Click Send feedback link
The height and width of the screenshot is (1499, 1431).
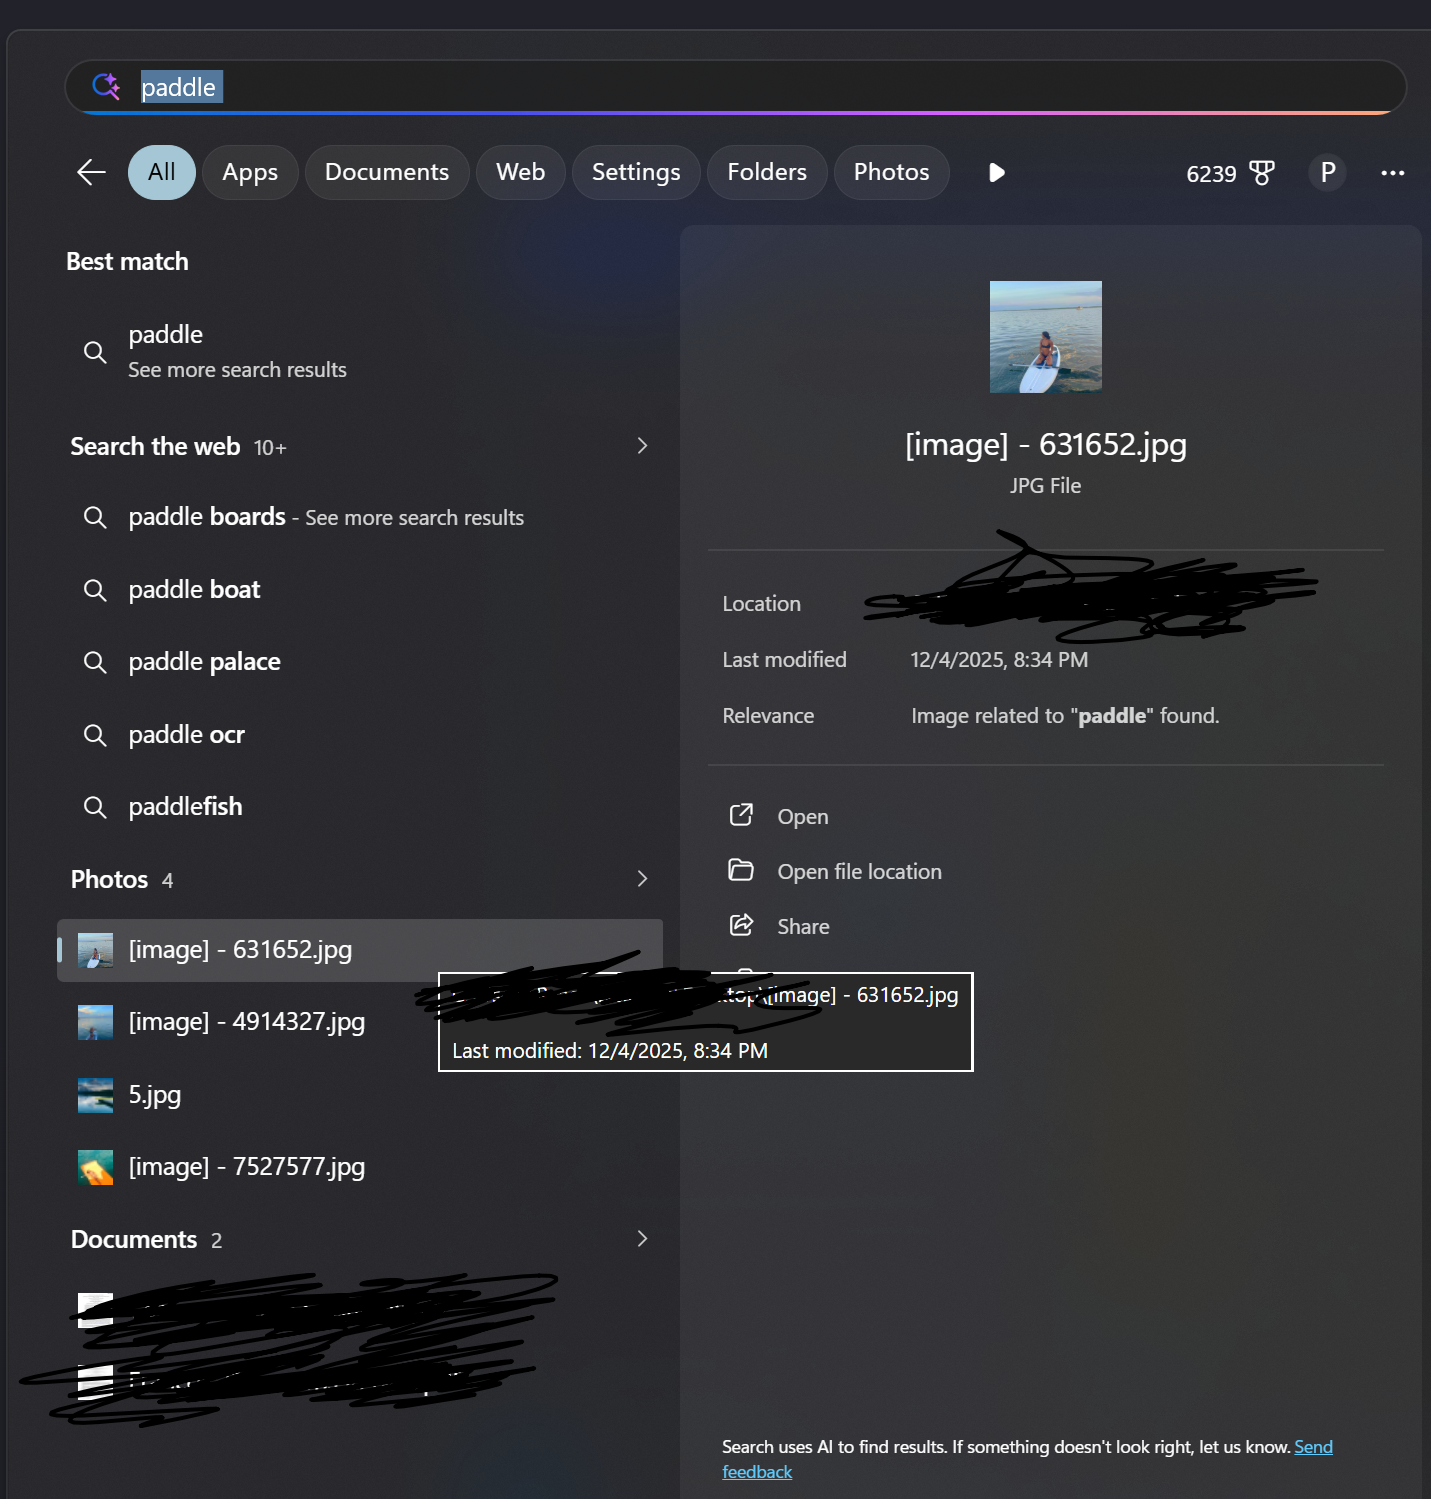click(x=1313, y=1447)
